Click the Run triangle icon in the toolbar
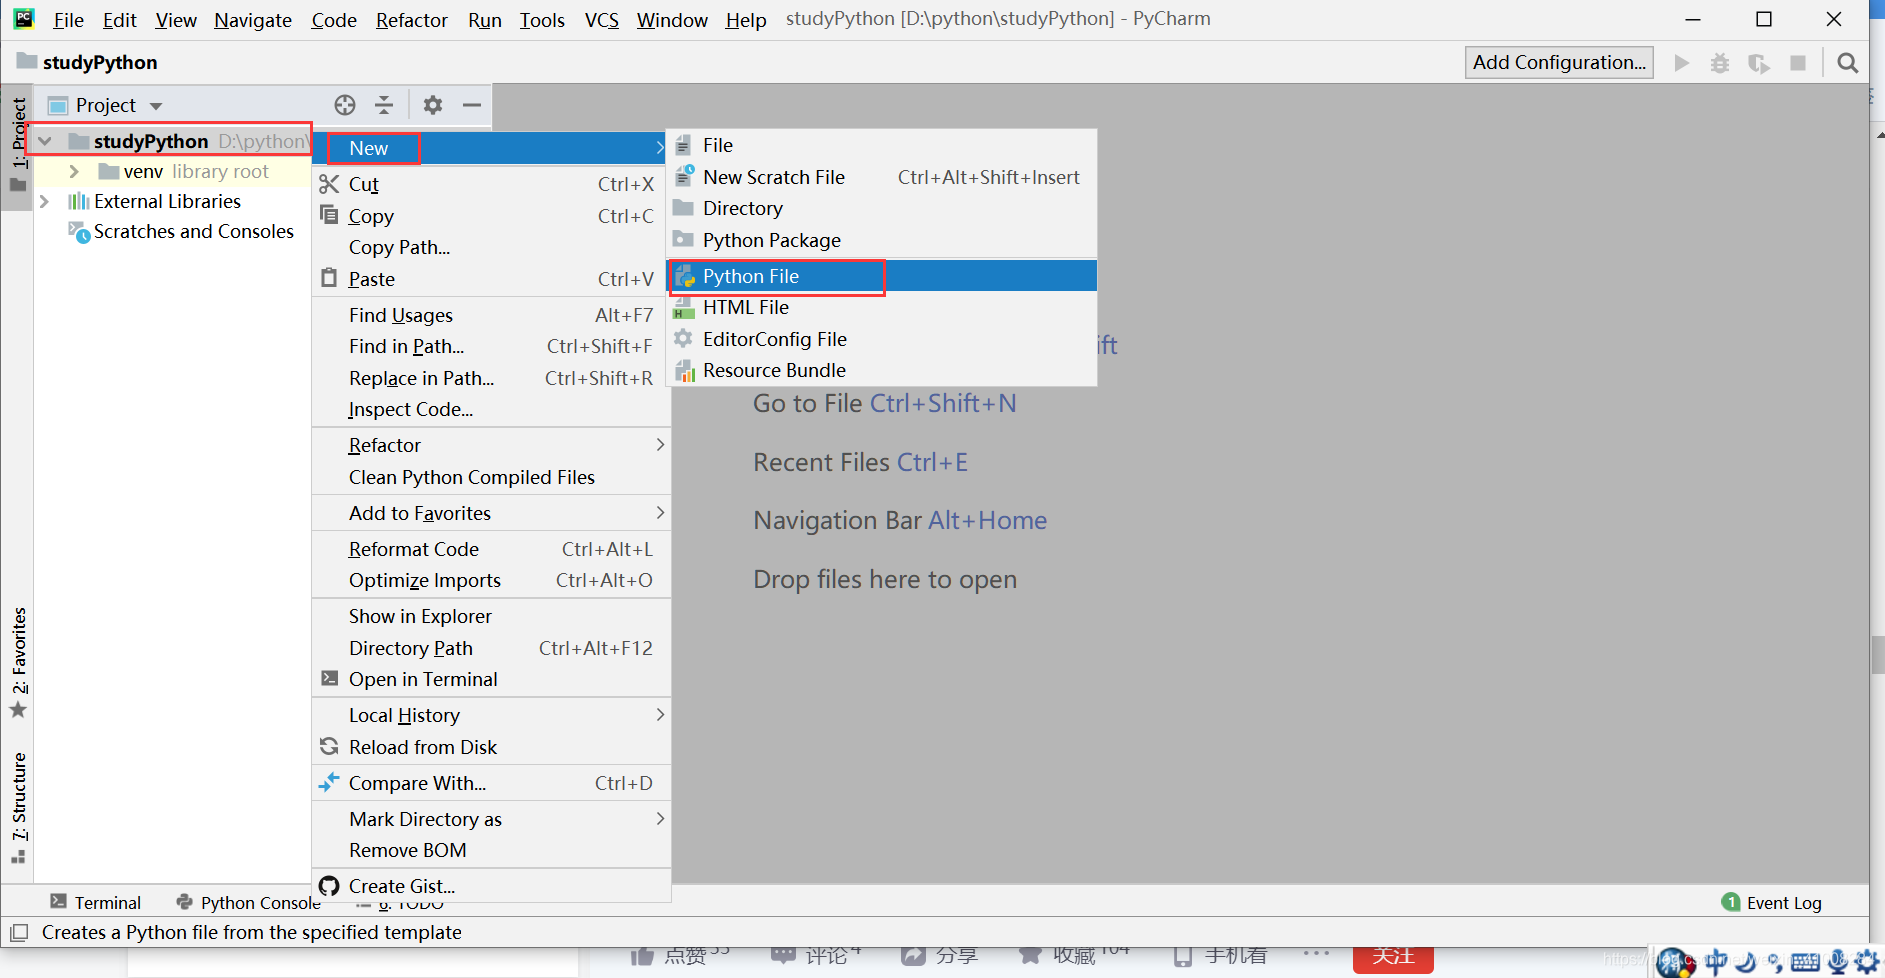Viewport: 1885px width, 978px height. pos(1682,63)
